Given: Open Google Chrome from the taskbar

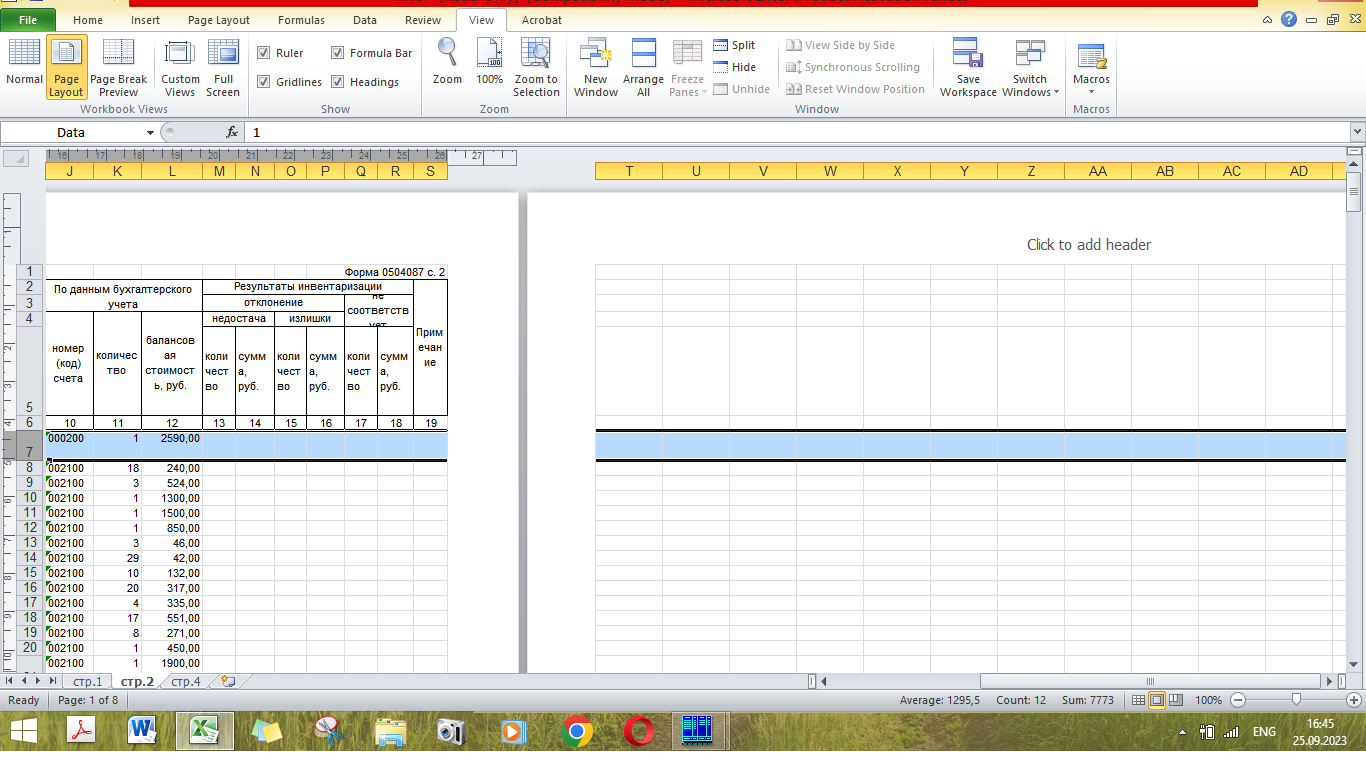Looking at the screenshot, I should pyautogui.click(x=576, y=731).
